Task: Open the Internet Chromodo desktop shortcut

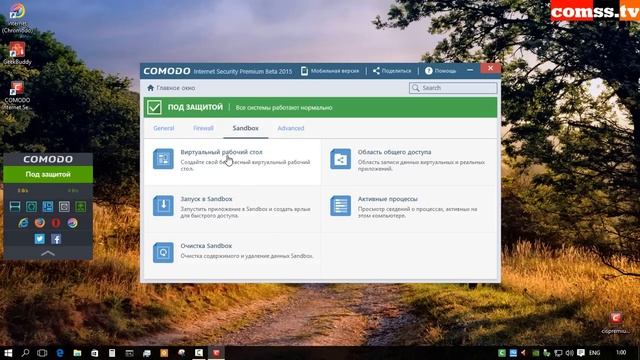Action: pyautogui.click(x=17, y=18)
